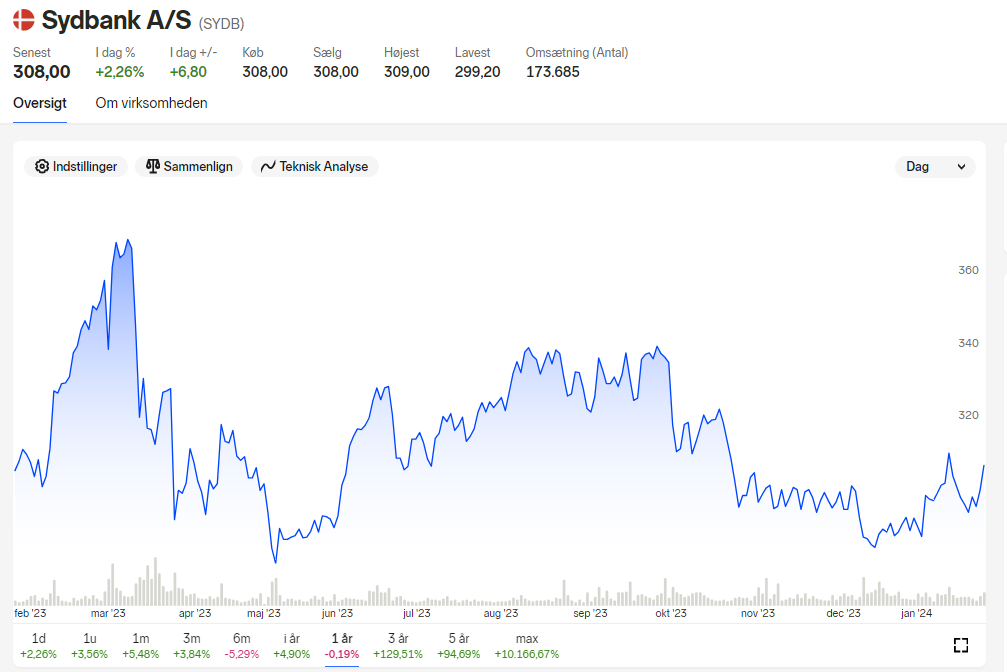Click the Sammenlign scales icon
This screenshot has width=1007, height=672.
[152, 166]
